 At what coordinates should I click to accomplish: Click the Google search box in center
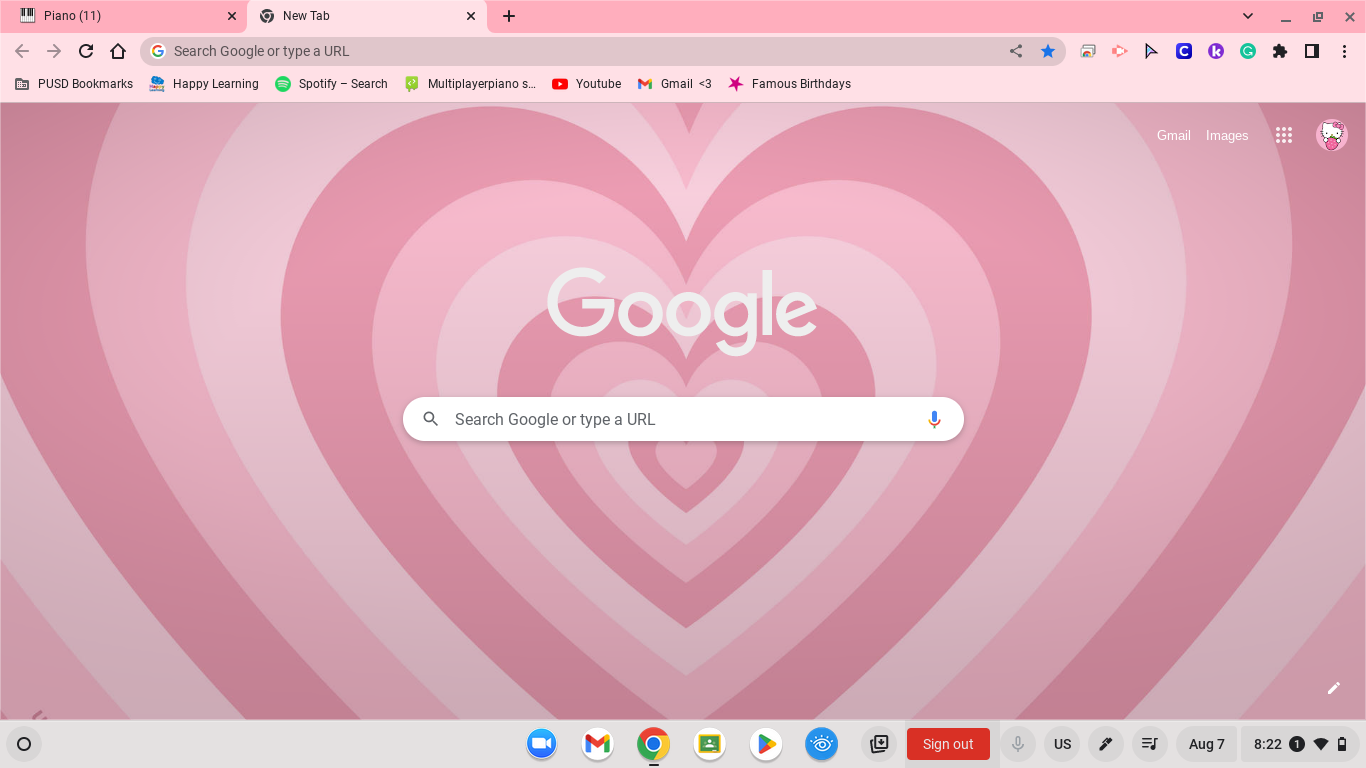coord(683,419)
